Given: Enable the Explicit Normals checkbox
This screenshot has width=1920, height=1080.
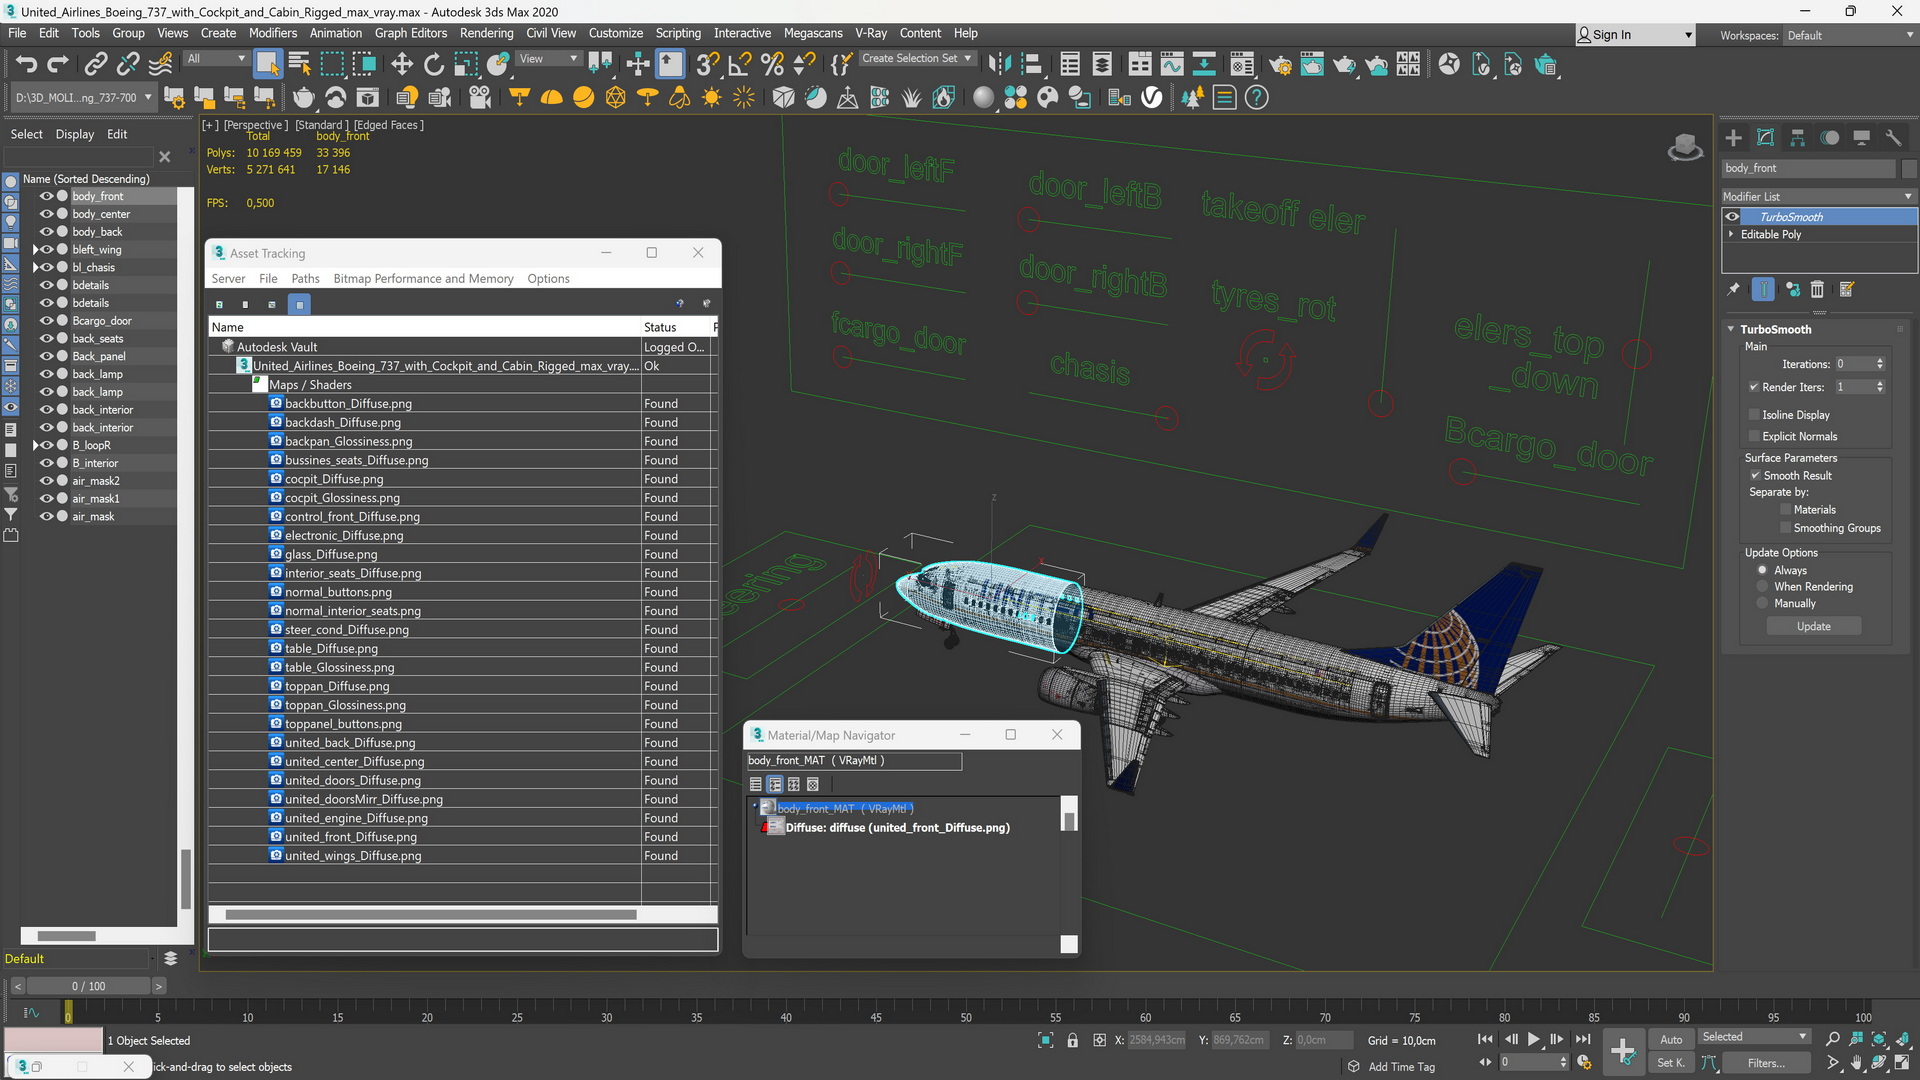Looking at the screenshot, I should 1754,436.
